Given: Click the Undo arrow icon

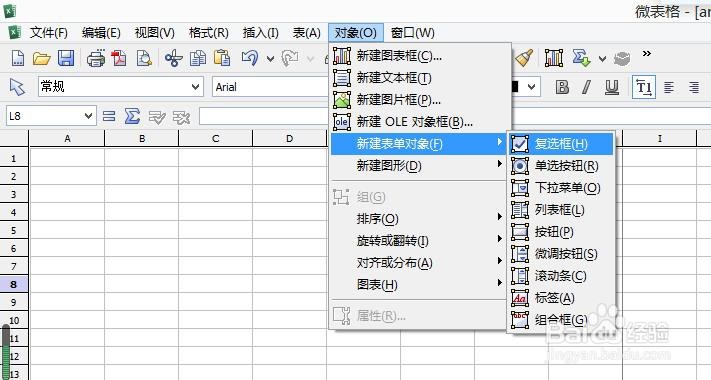Looking at the screenshot, I should tap(250, 58).
